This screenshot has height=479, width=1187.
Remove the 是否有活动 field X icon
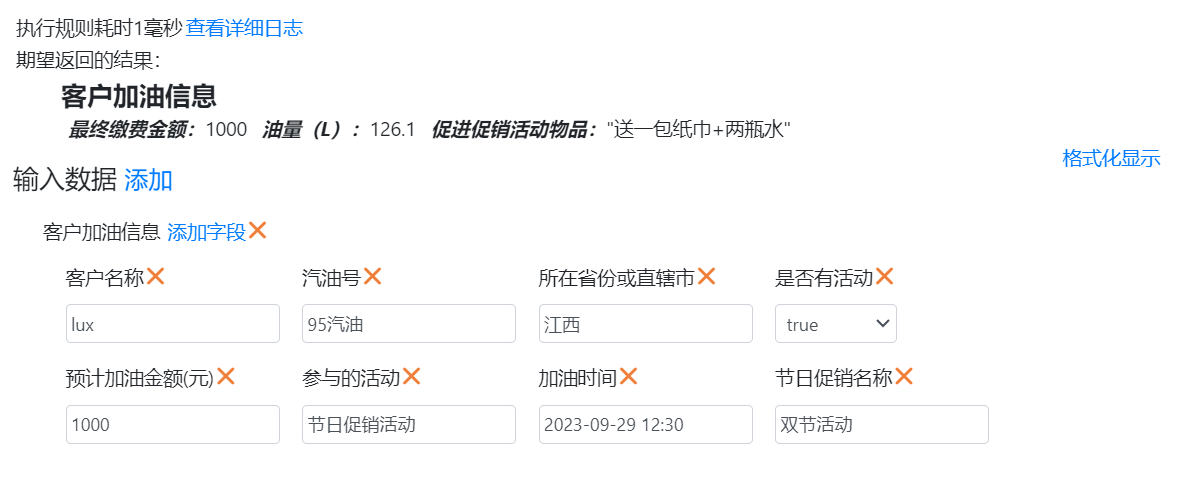[x=884, y=276]
